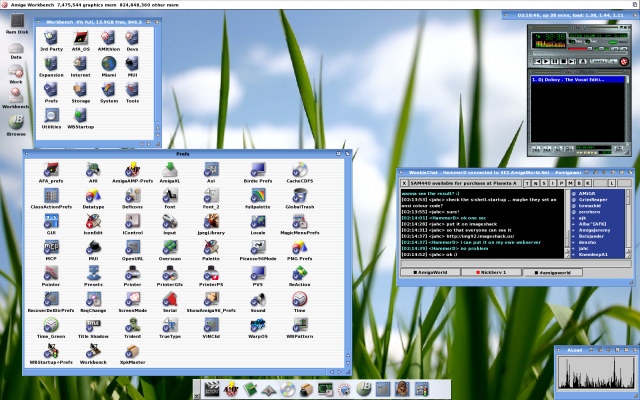Open the Ram Disk desktop icon
The height and width of the screenshot is (400, 640).
pos(16,24)
